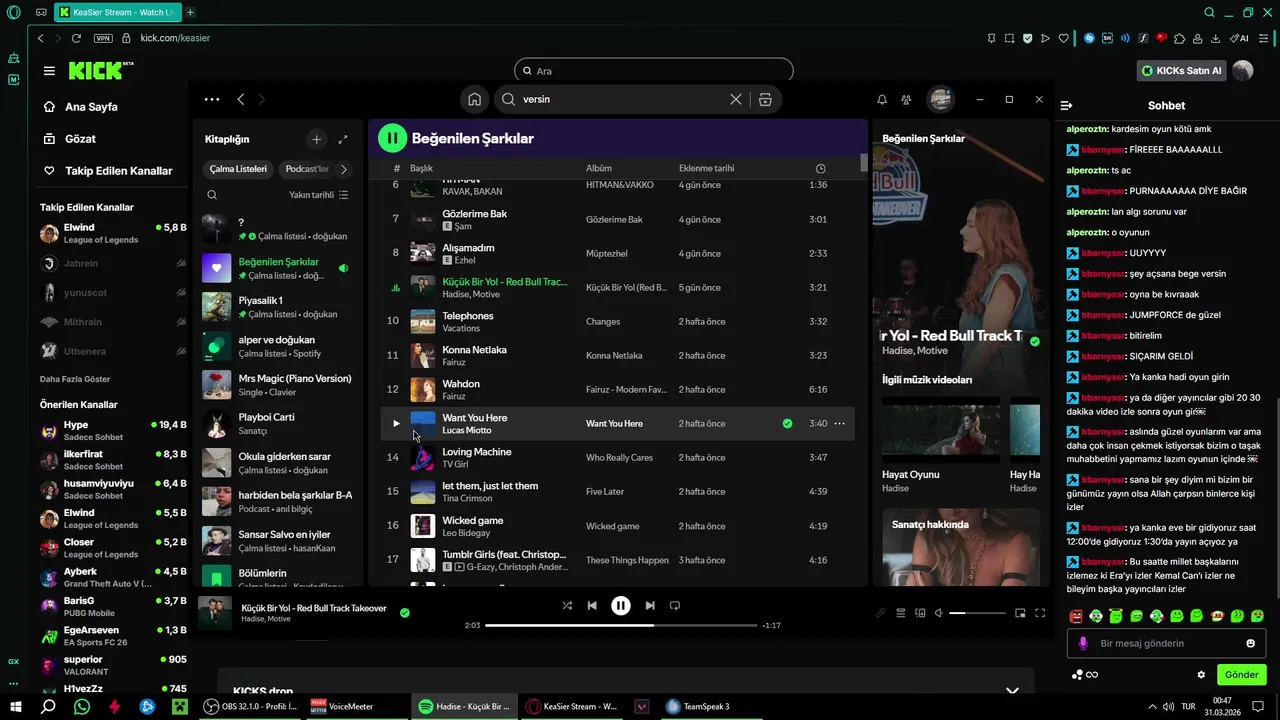The image size is (1280, 720).
Task: Open Playboi Carti artist in library
Action: click(x=278, y=424)
